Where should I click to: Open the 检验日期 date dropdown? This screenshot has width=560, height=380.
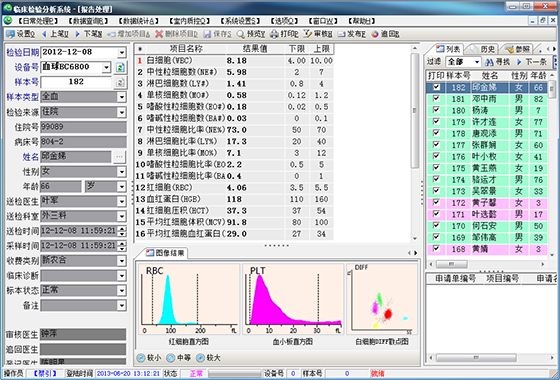(x=122, y=52)
